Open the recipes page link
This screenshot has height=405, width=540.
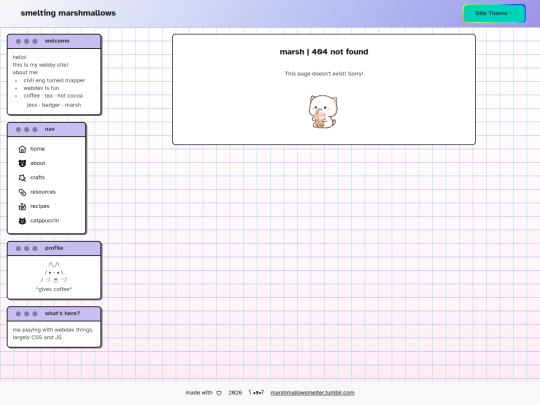click(x=40, y=206)
